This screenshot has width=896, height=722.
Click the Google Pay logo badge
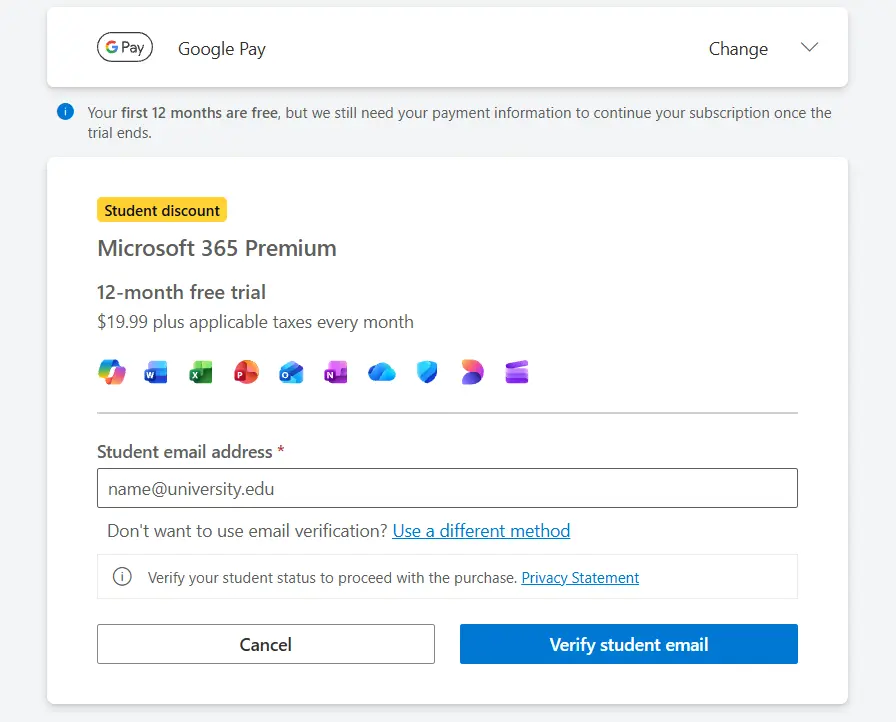[x=125, y=47]
